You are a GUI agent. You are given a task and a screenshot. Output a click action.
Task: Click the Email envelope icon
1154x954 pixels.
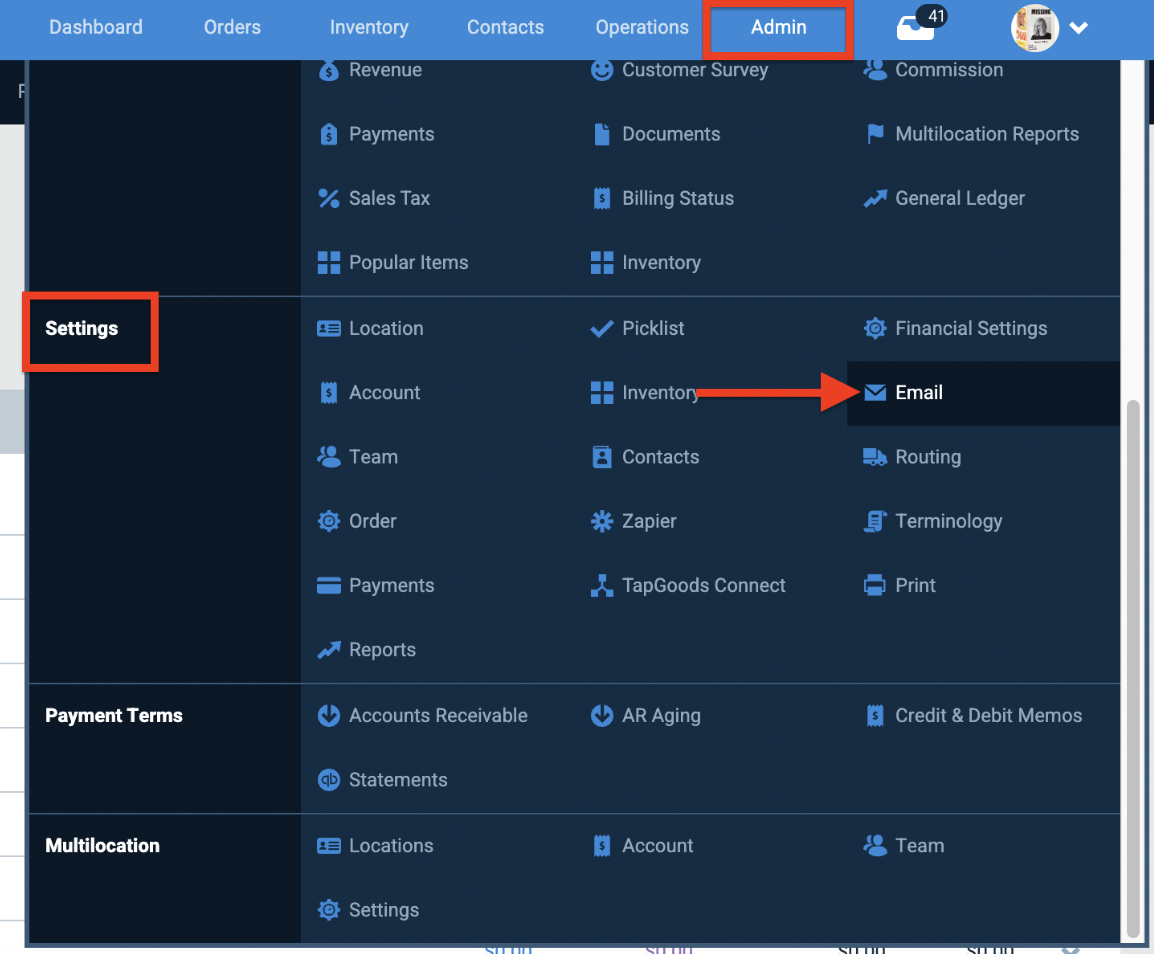click(874, 392)
